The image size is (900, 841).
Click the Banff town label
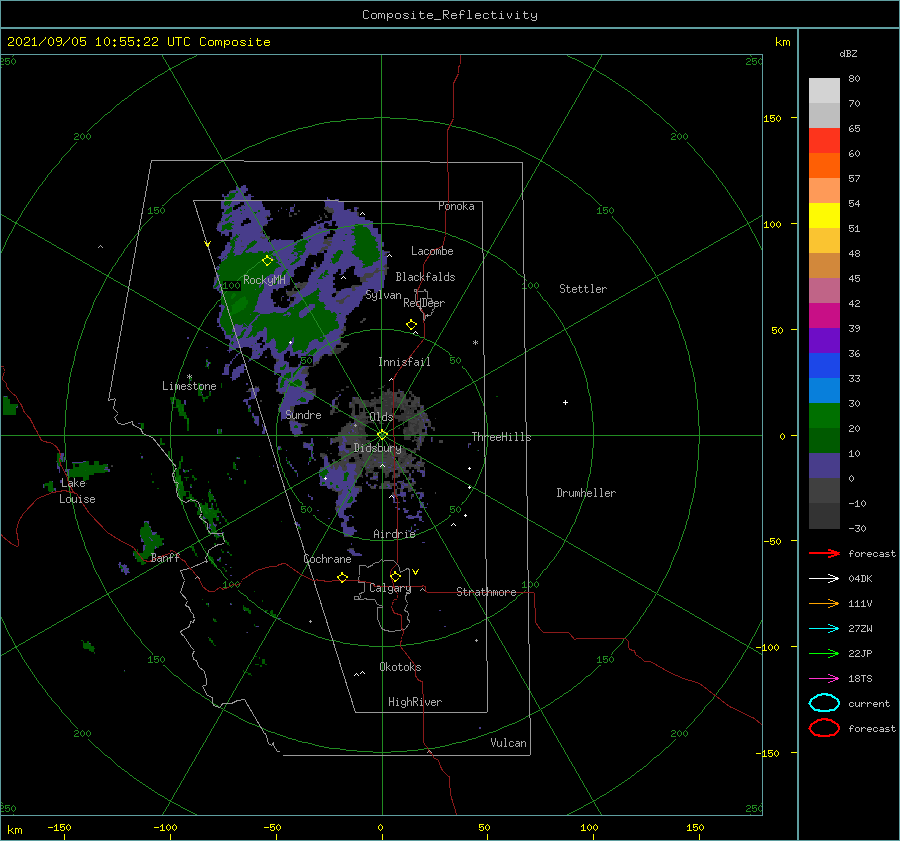click(x=165, y=557)
